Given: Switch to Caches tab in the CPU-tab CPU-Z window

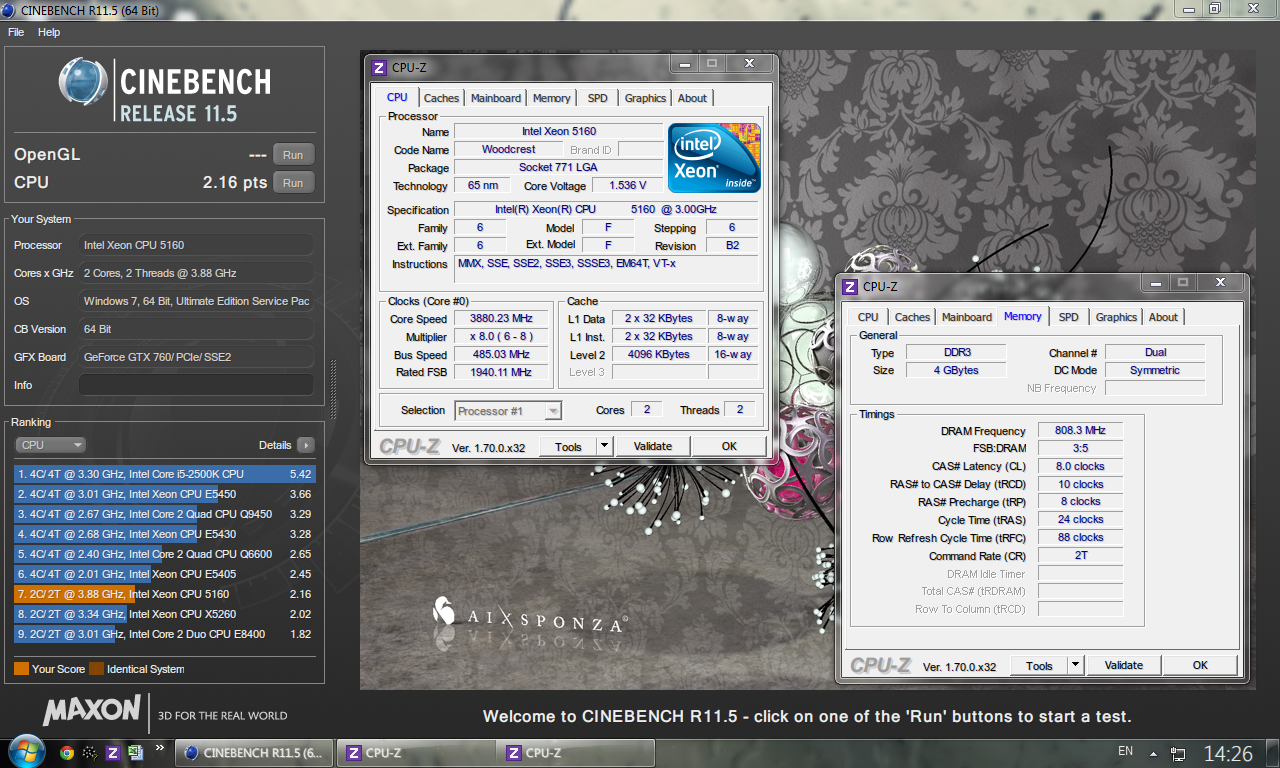Looking at the screenshot, I should (441, 98).
